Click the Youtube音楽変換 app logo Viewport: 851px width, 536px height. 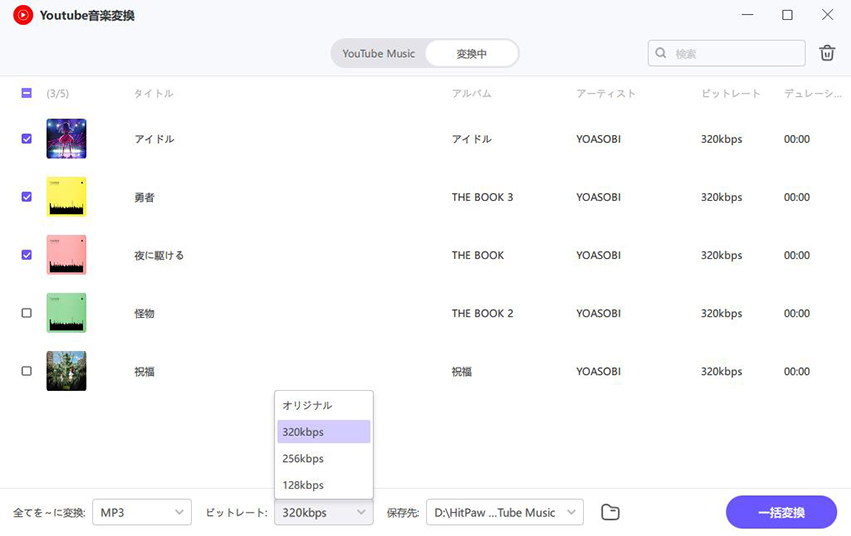point(23,15)
